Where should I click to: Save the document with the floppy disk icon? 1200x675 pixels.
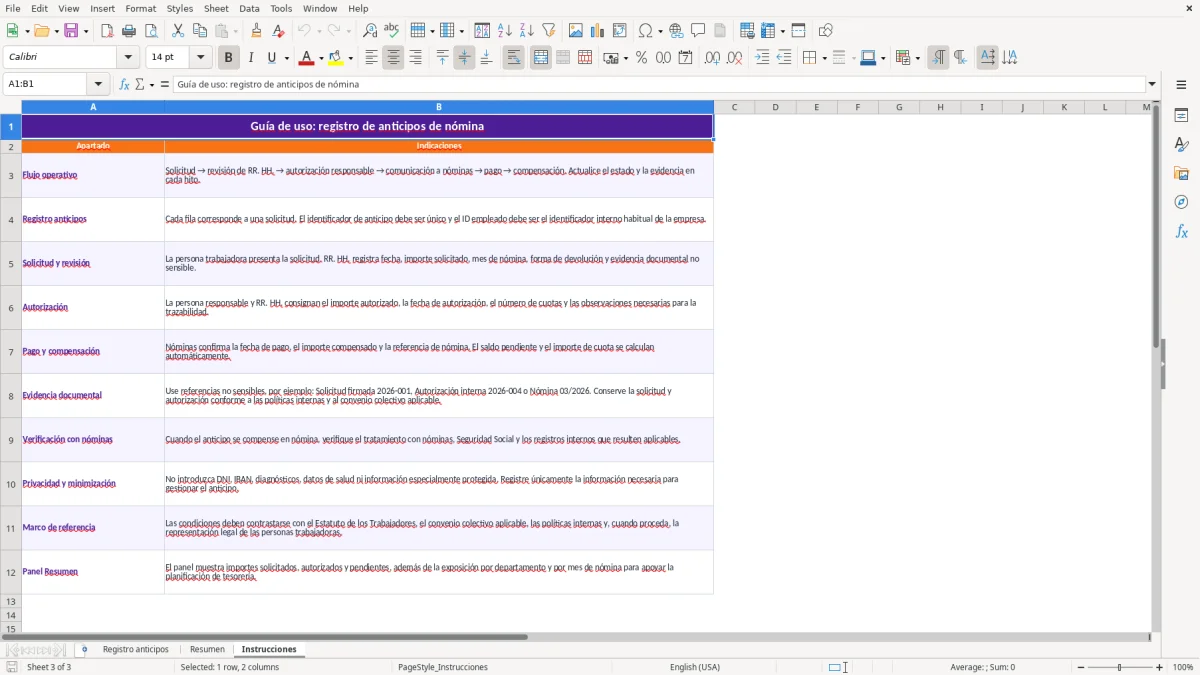(x=71, y=31)
